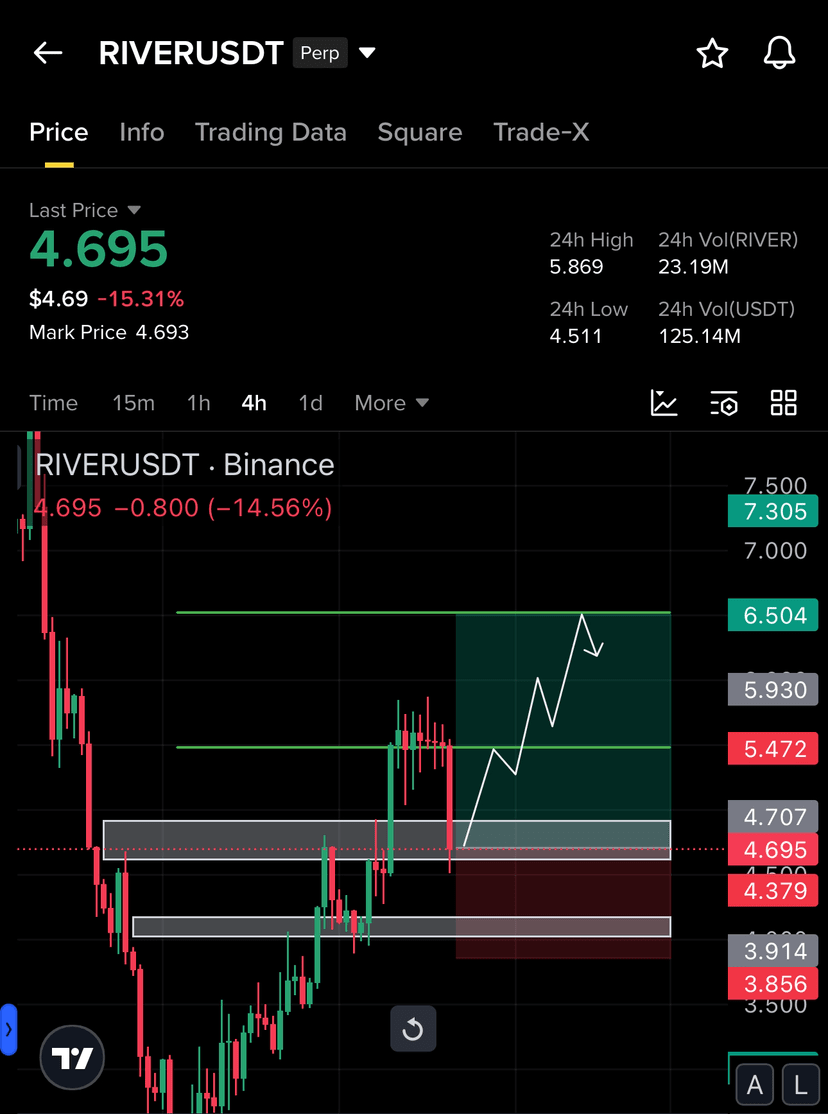Open the four-square layout grid icon
Screen dimensions: 828x1114
[784, 403]
